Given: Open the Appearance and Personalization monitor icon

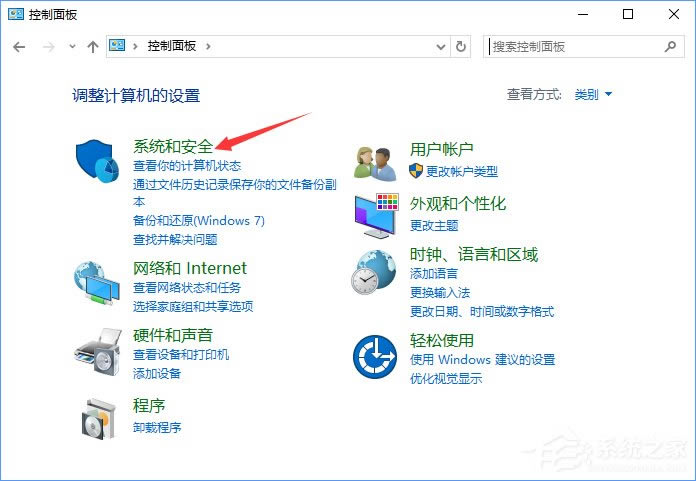Looking at the screenshot, I should [375, 215].
